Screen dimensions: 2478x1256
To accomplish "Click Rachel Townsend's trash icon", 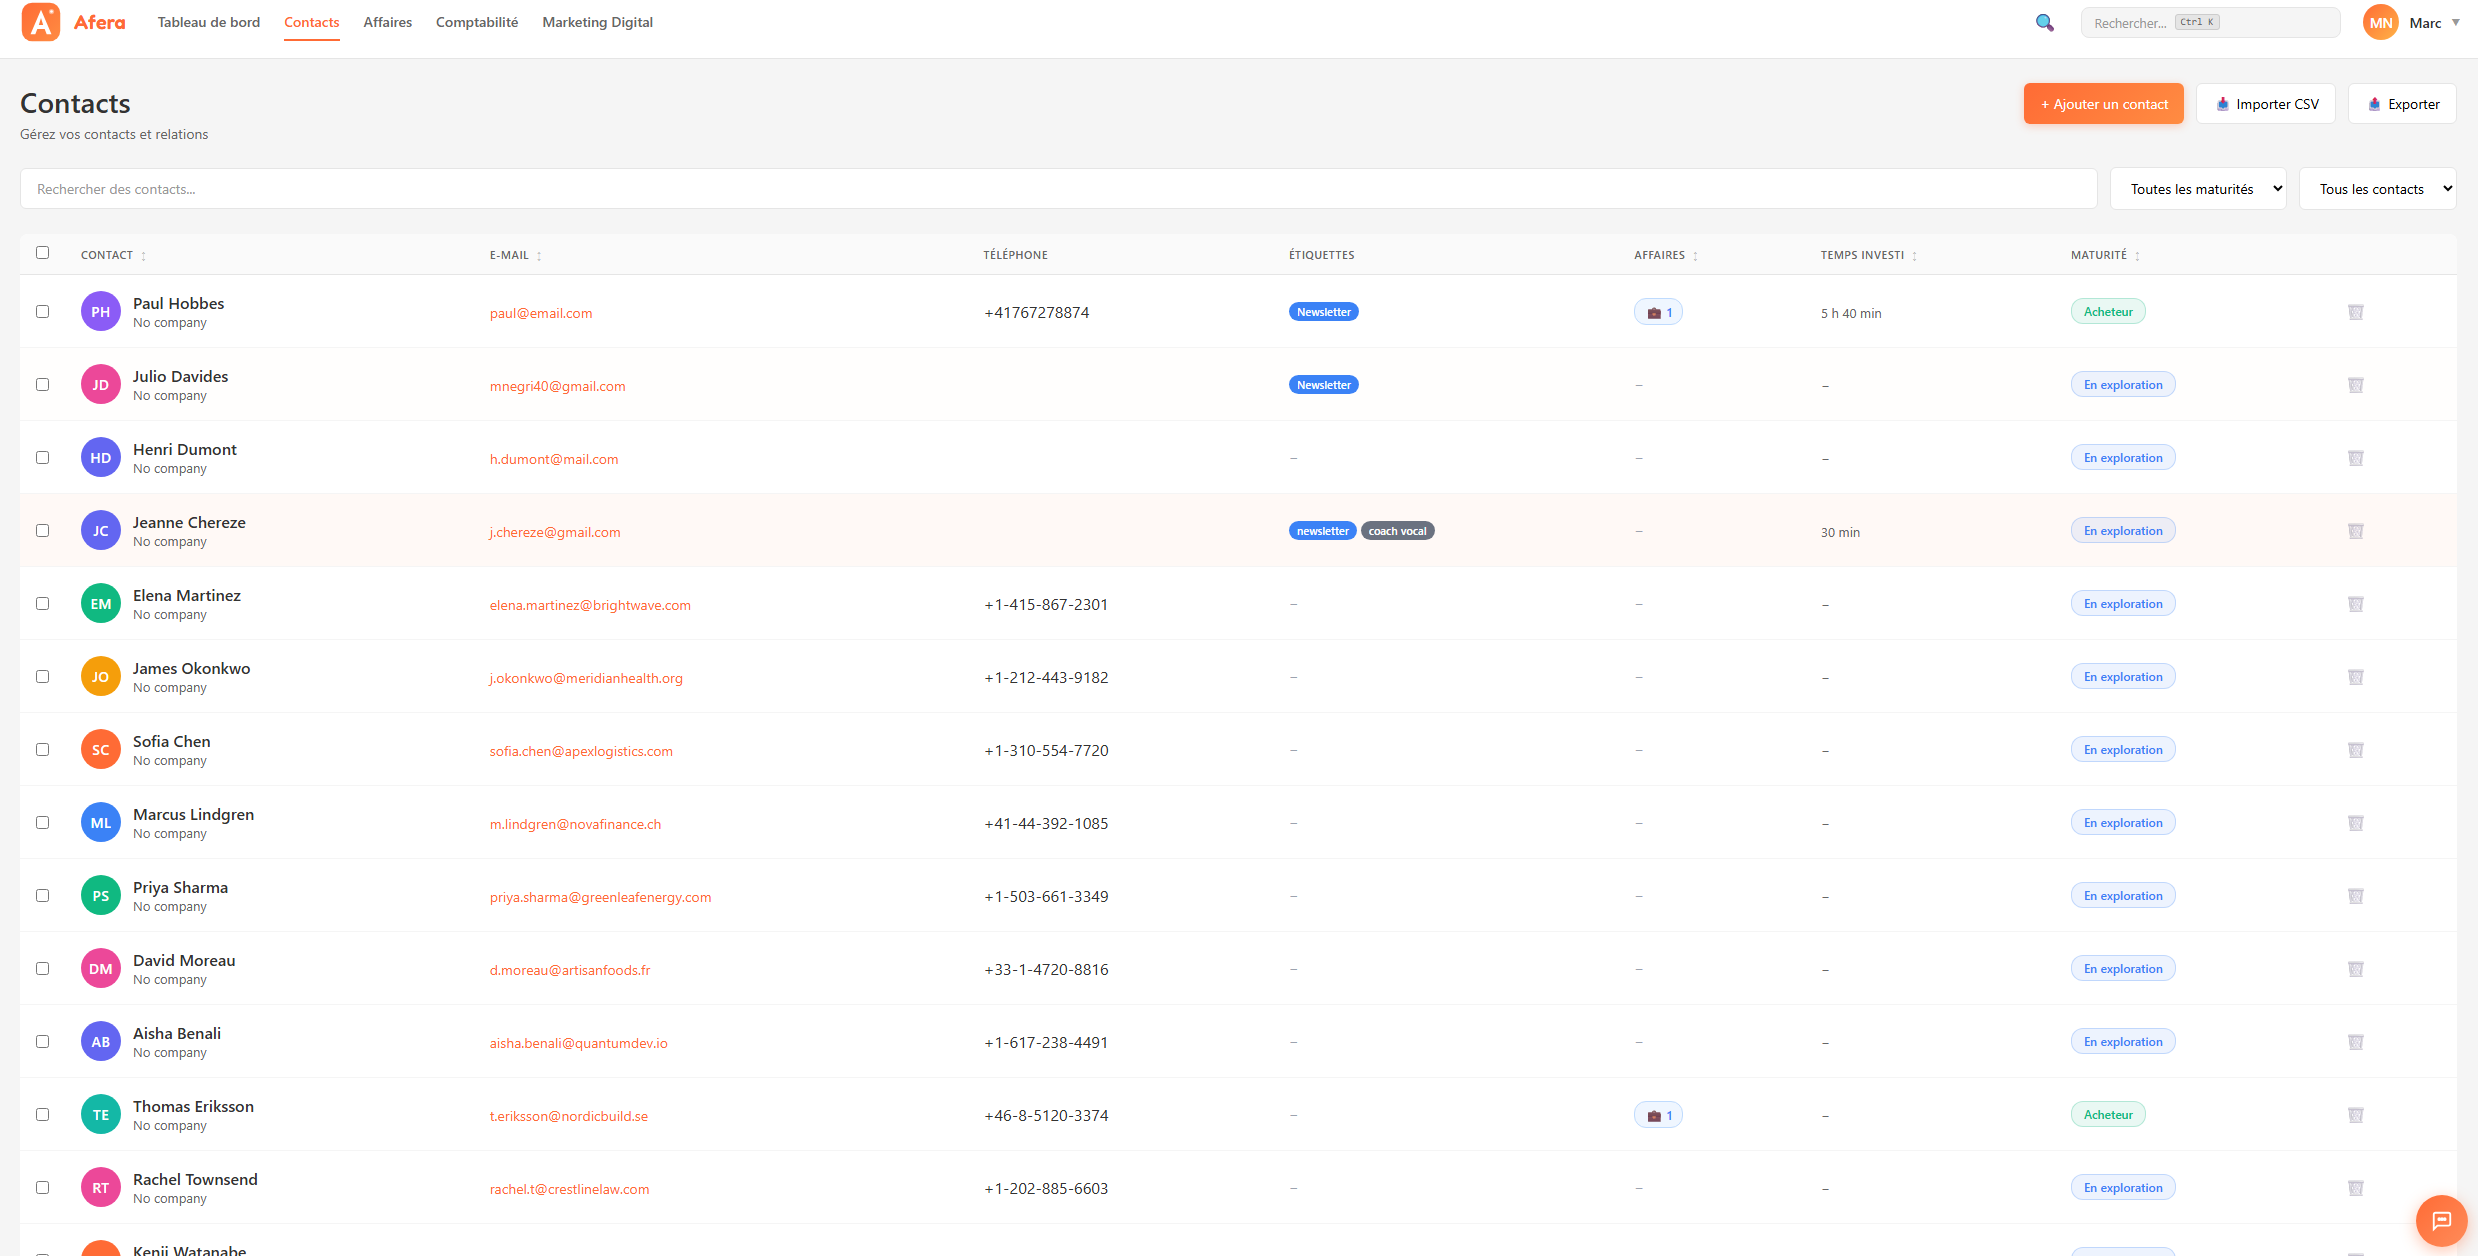I will [2355, 1188].
